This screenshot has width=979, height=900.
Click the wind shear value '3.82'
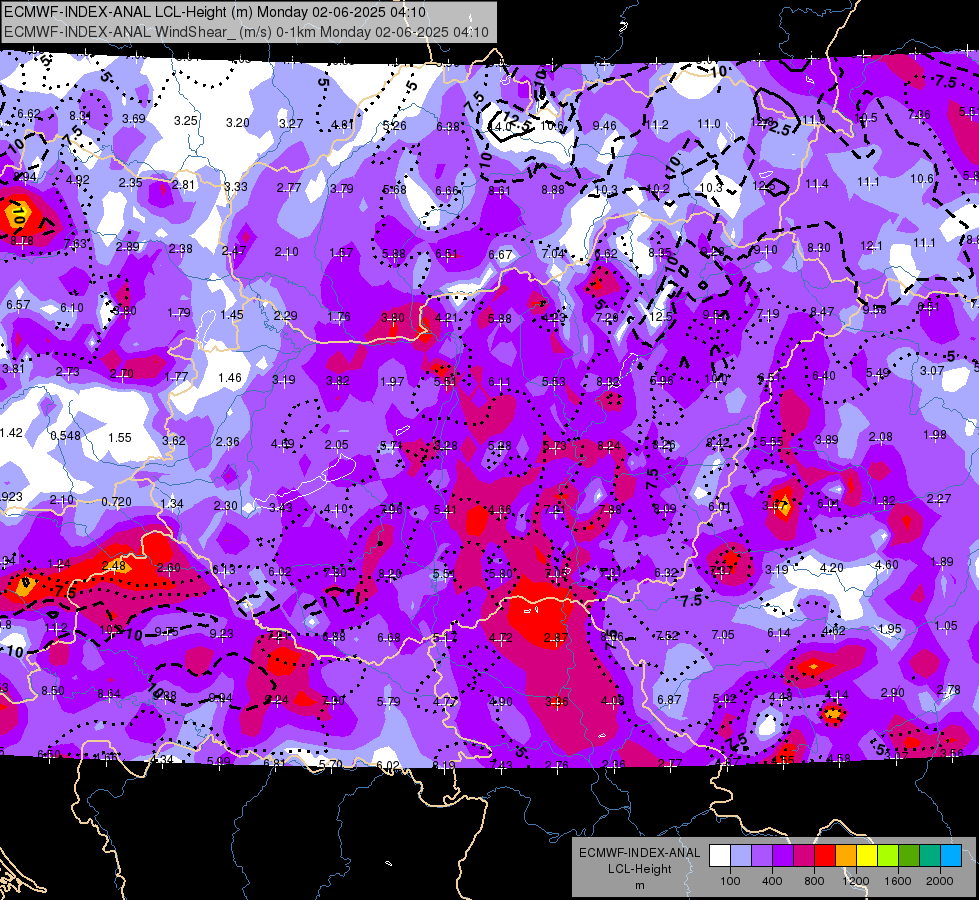338,380
